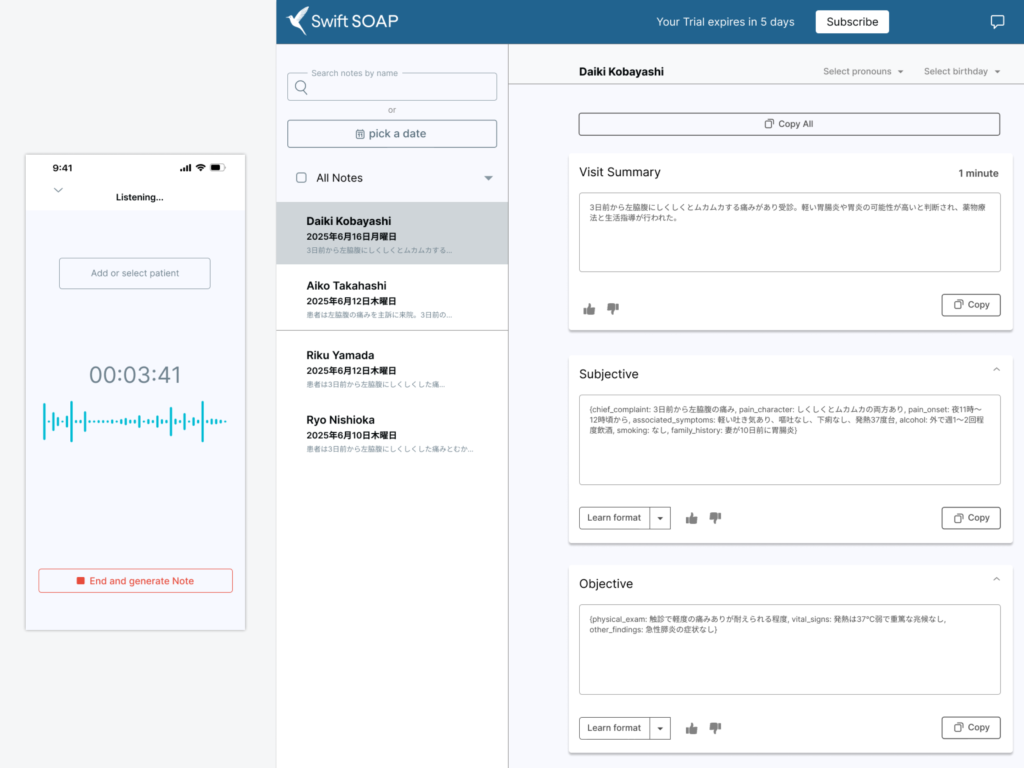This screenshot has width=1024, height=768.
Task: Thumbs down the Visit Summary section
Action: point(613,309)
